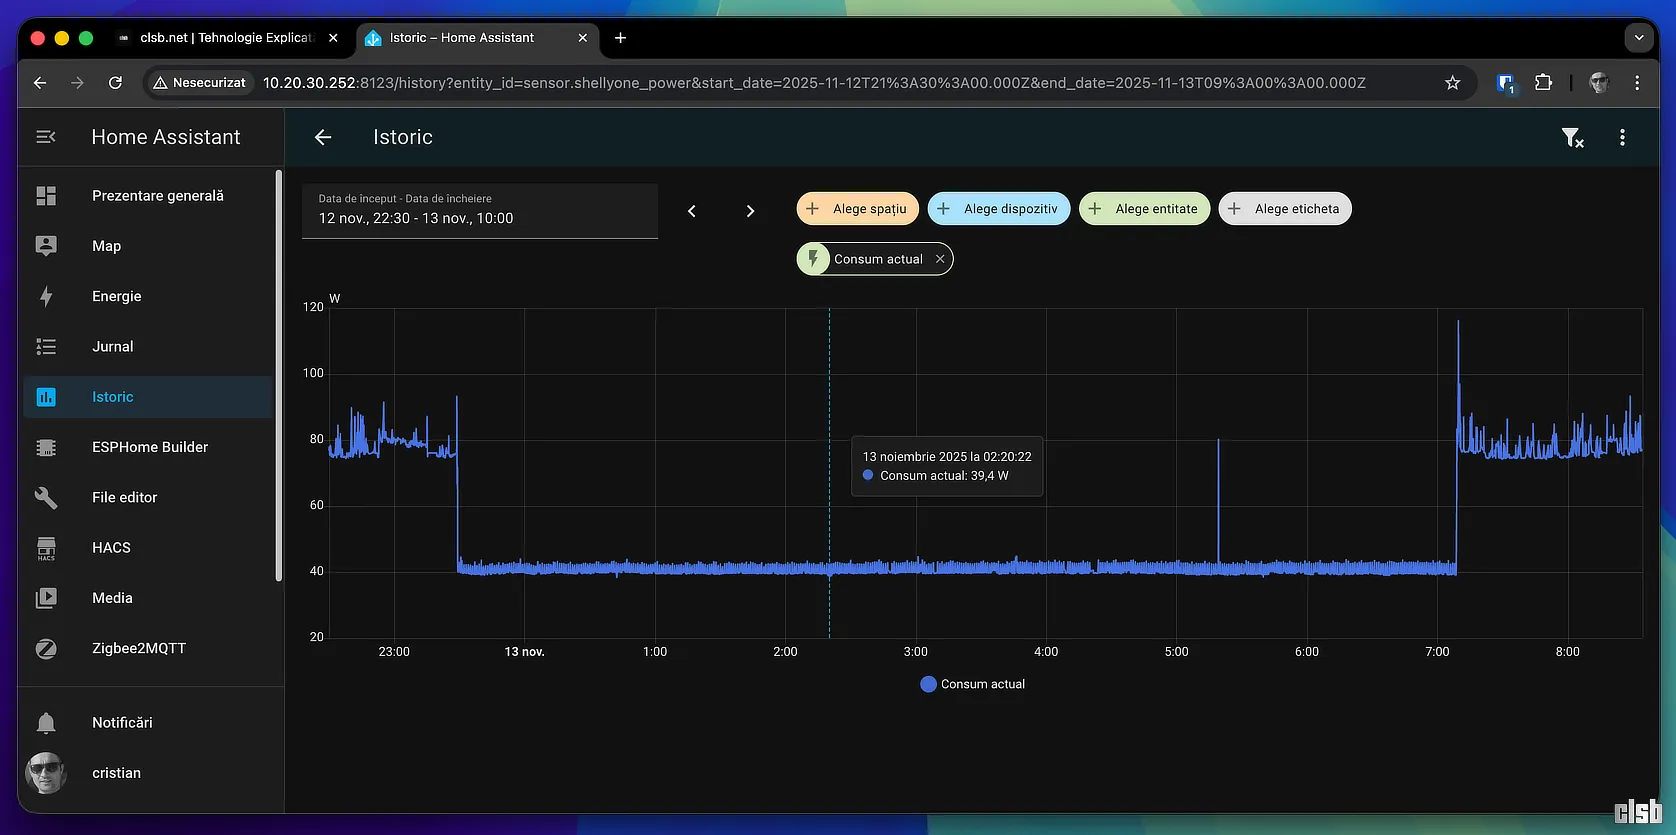This screenshot has width=1676, height=835.
Task: Click the clear filters funnel icon
Action: tap(1572, 138)
